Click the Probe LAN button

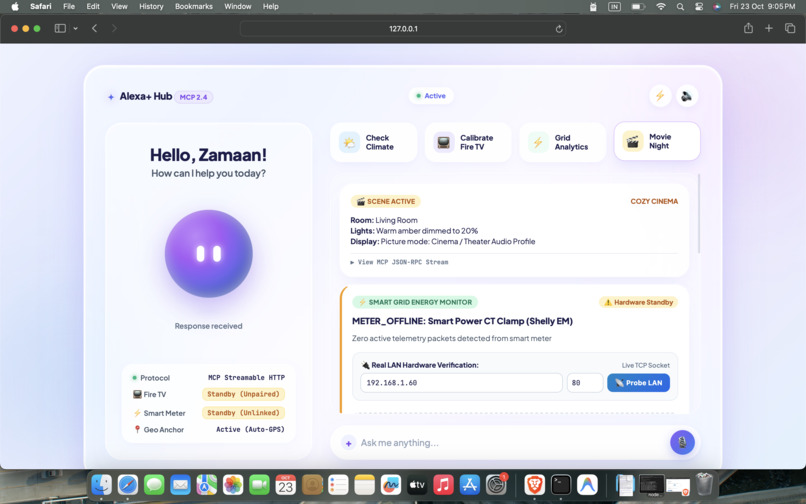pos(638,383)
